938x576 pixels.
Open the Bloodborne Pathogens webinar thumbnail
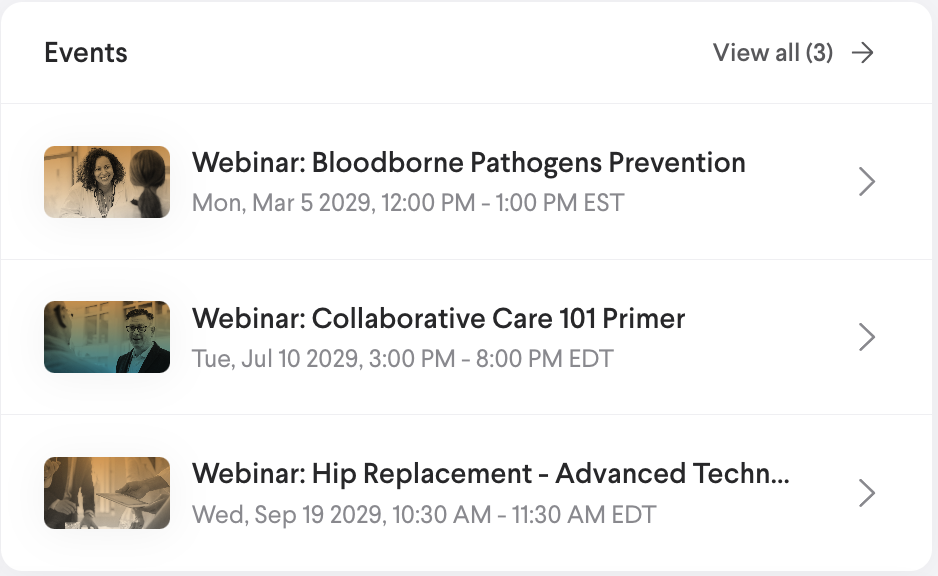click(107, 182)
